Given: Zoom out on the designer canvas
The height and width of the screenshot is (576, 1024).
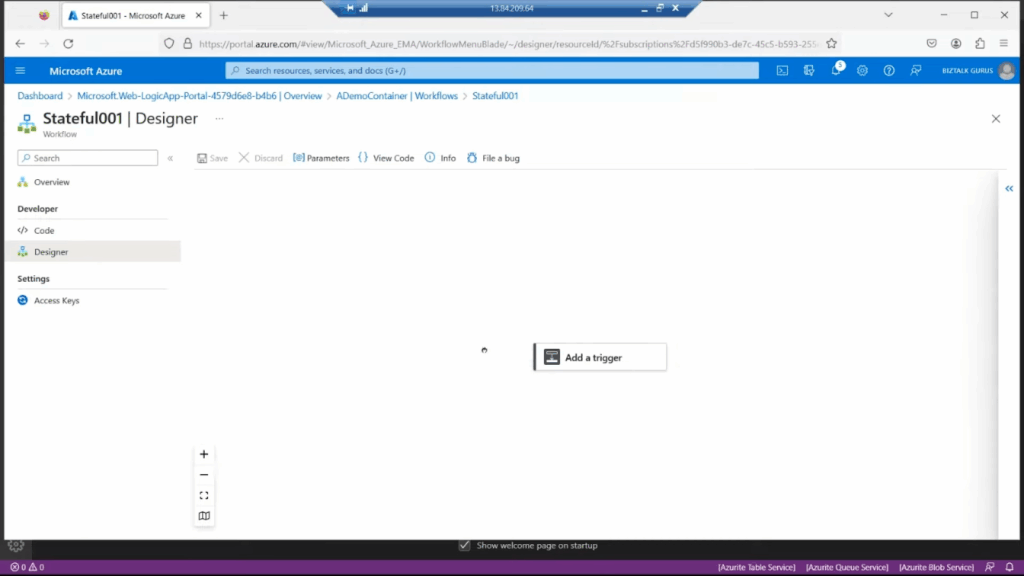Looking at the screenshot, I should click(204, 475).
